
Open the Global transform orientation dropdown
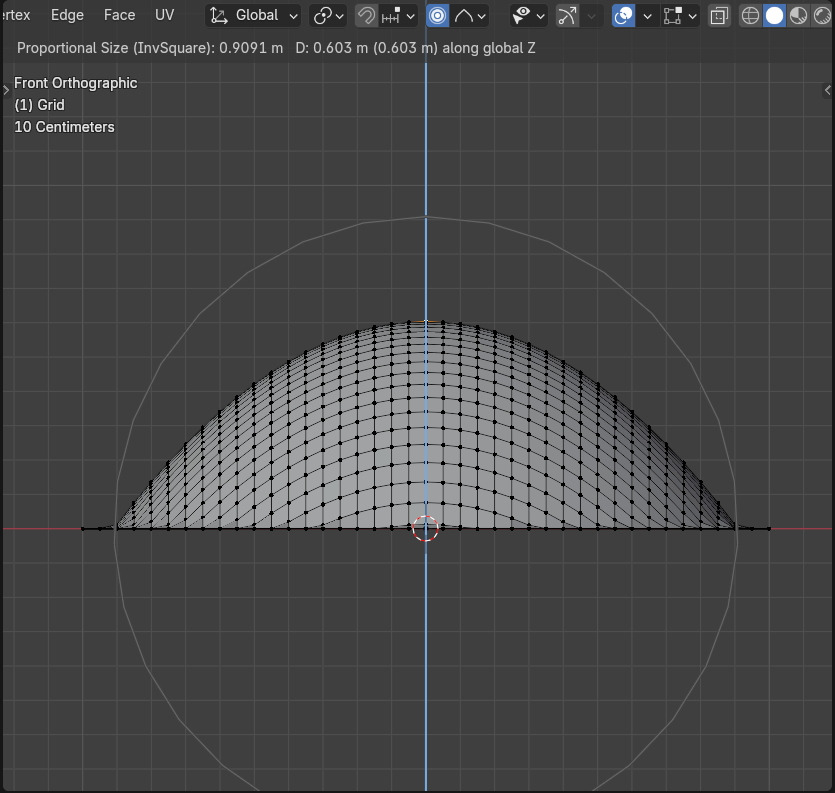coord(254,15)
